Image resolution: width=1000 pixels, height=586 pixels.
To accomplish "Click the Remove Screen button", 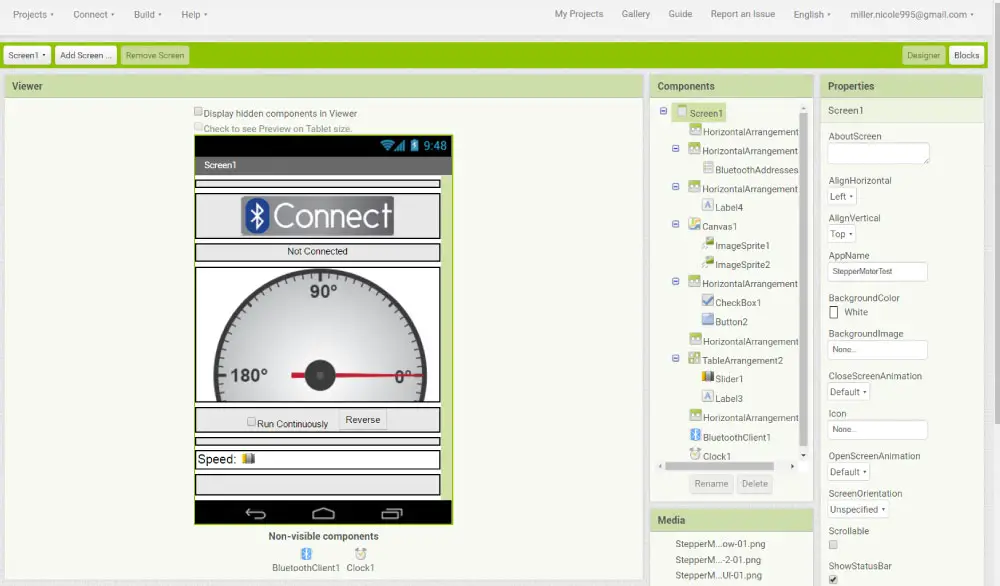I will point(154,55).
